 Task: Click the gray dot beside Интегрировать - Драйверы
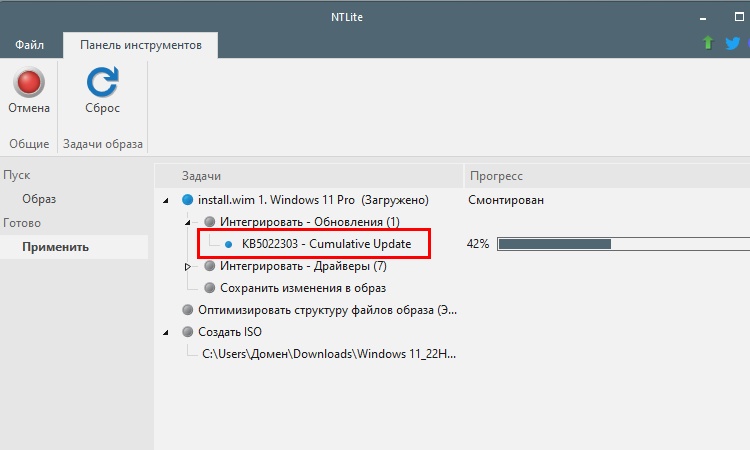pyautogui.click(x=210, y=266)
